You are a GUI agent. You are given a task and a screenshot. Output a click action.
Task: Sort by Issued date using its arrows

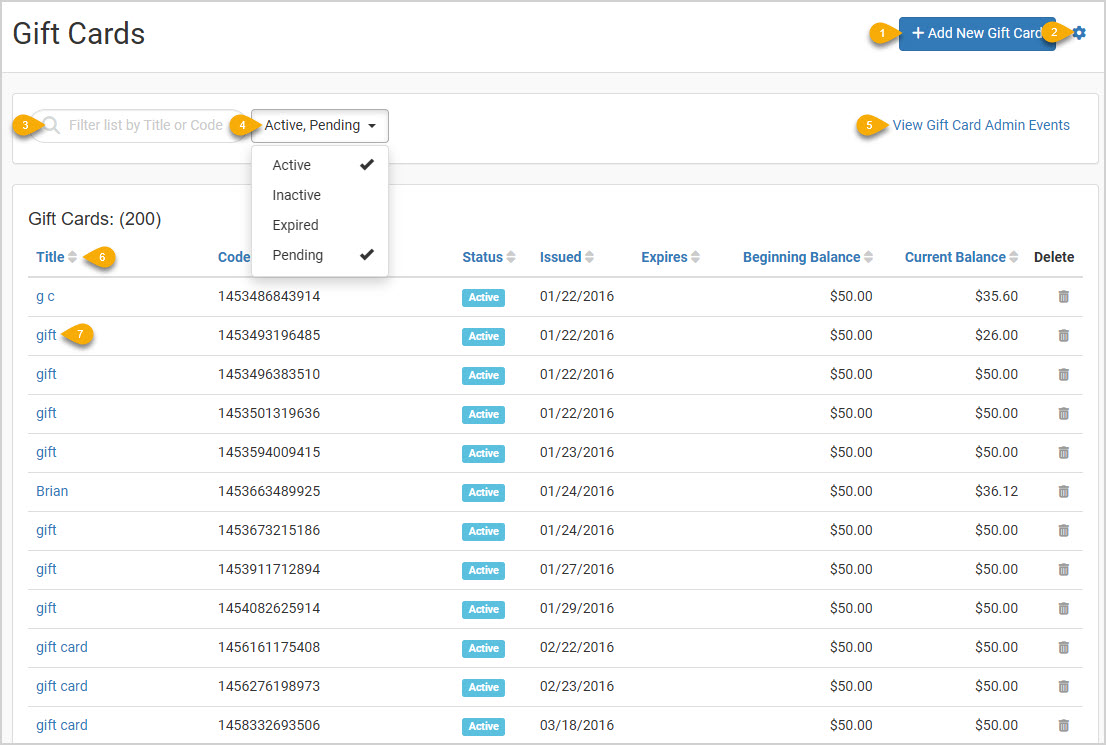point(589,257)
